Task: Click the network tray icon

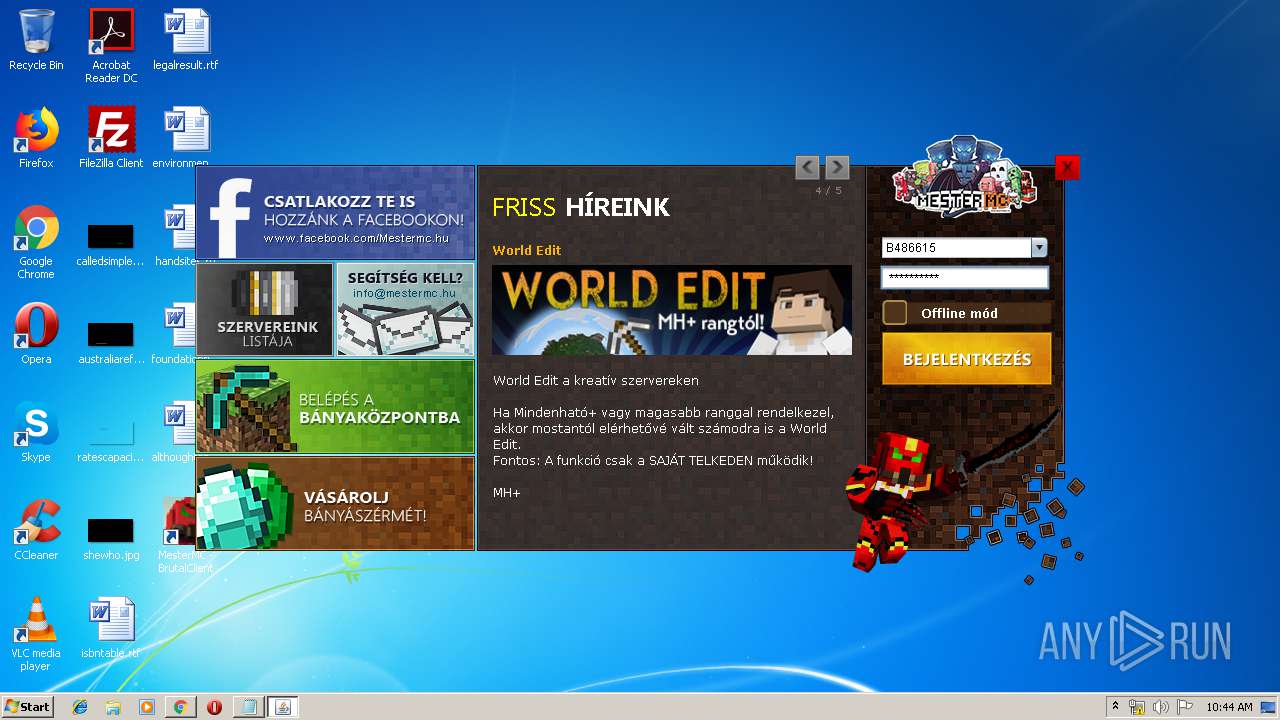Action: pos(1137,707)
